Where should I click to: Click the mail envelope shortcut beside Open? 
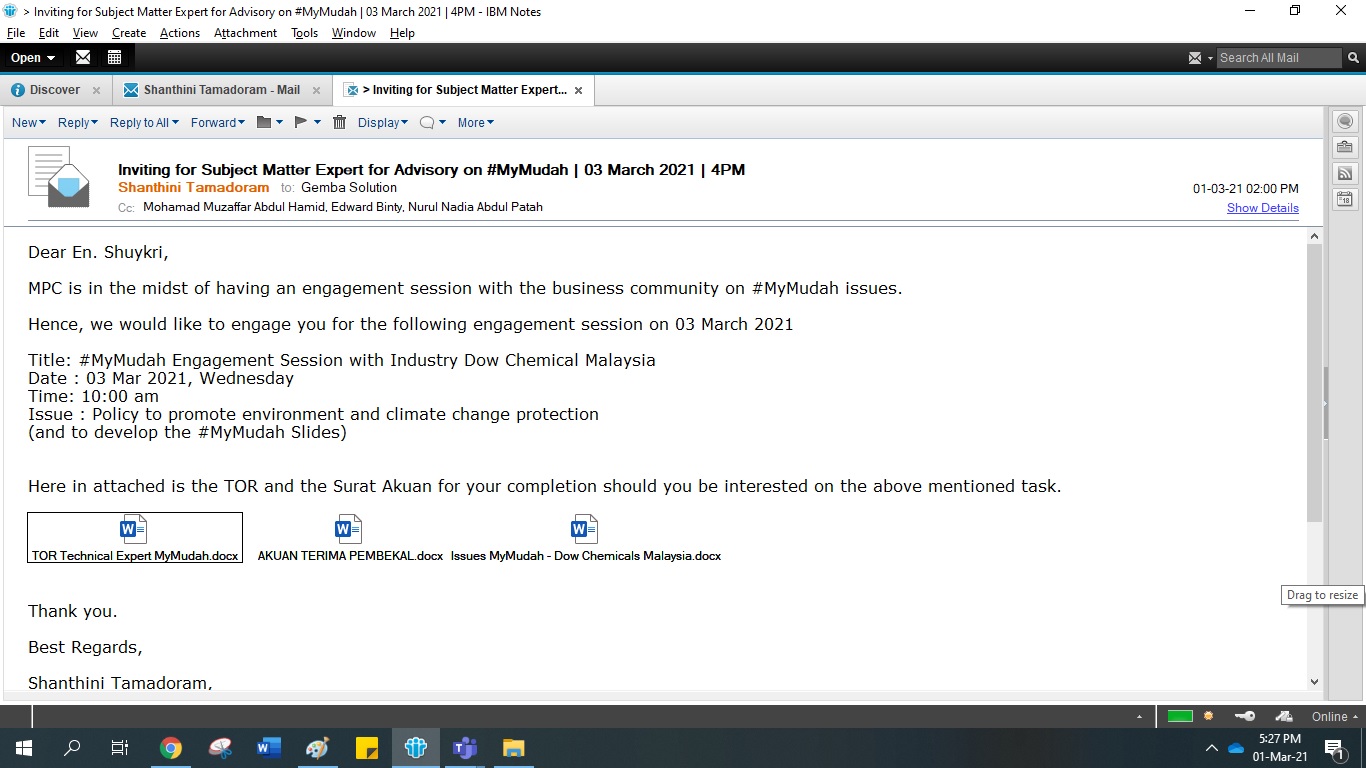point(83,57)
